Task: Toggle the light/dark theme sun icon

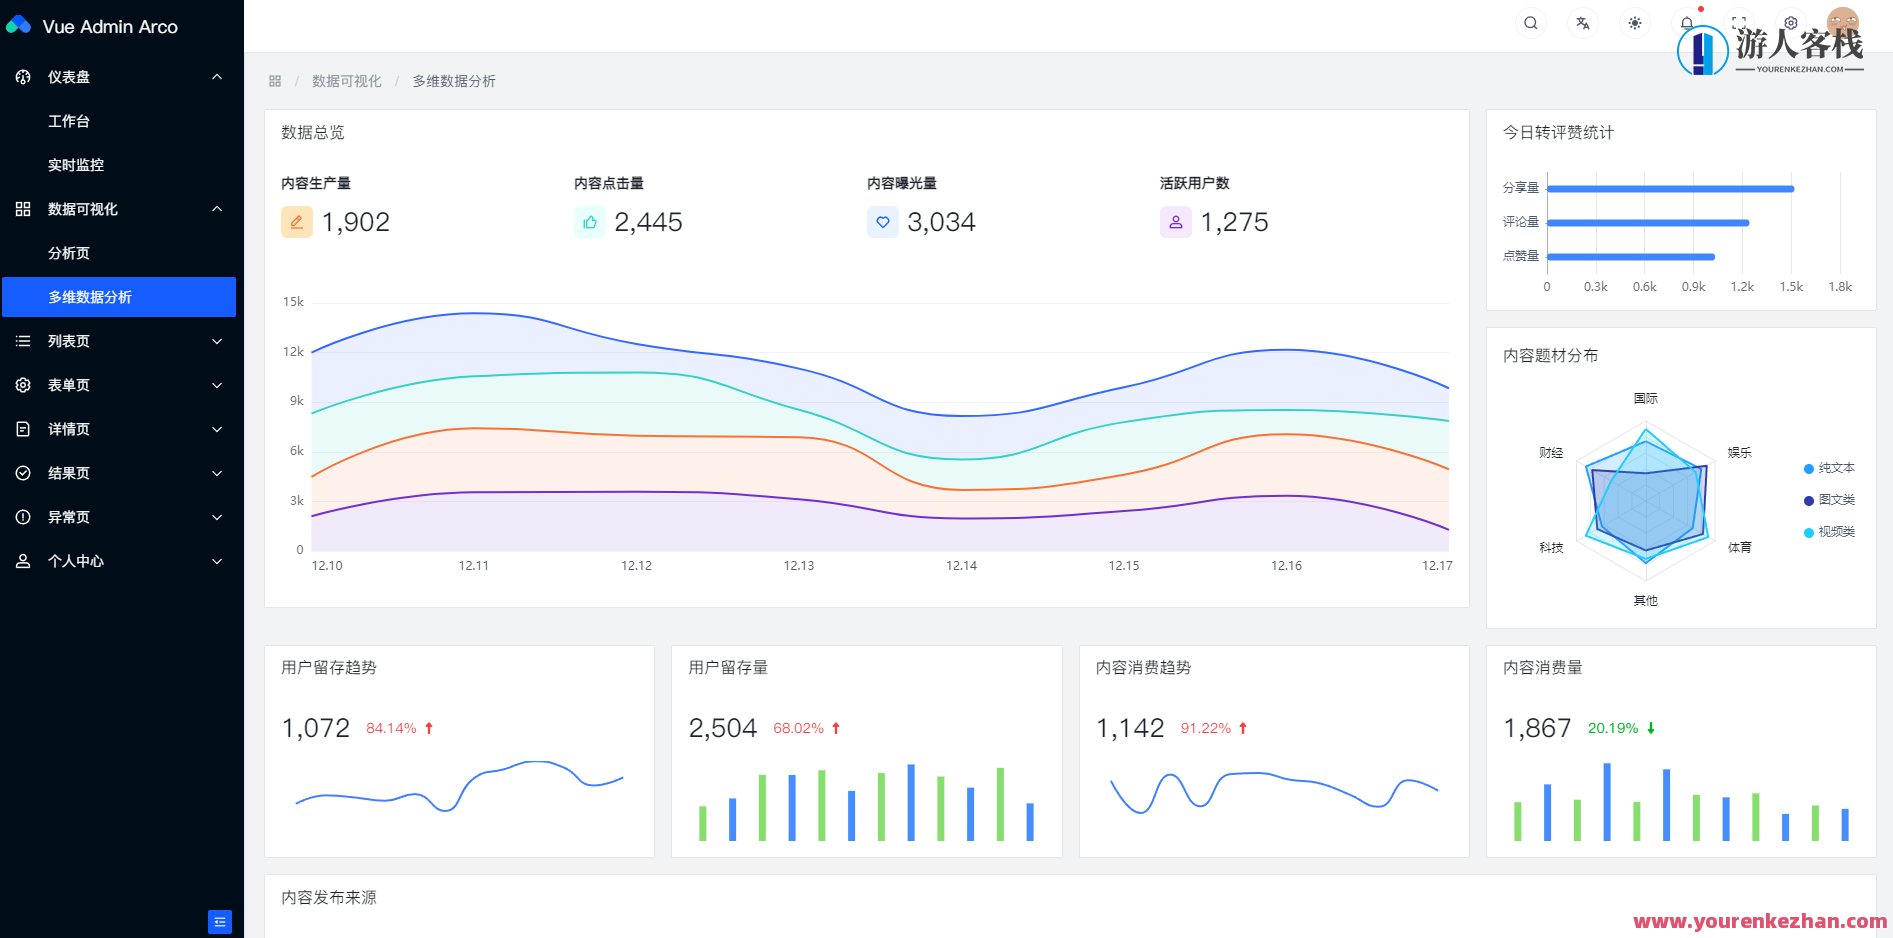Action: 1635,23
